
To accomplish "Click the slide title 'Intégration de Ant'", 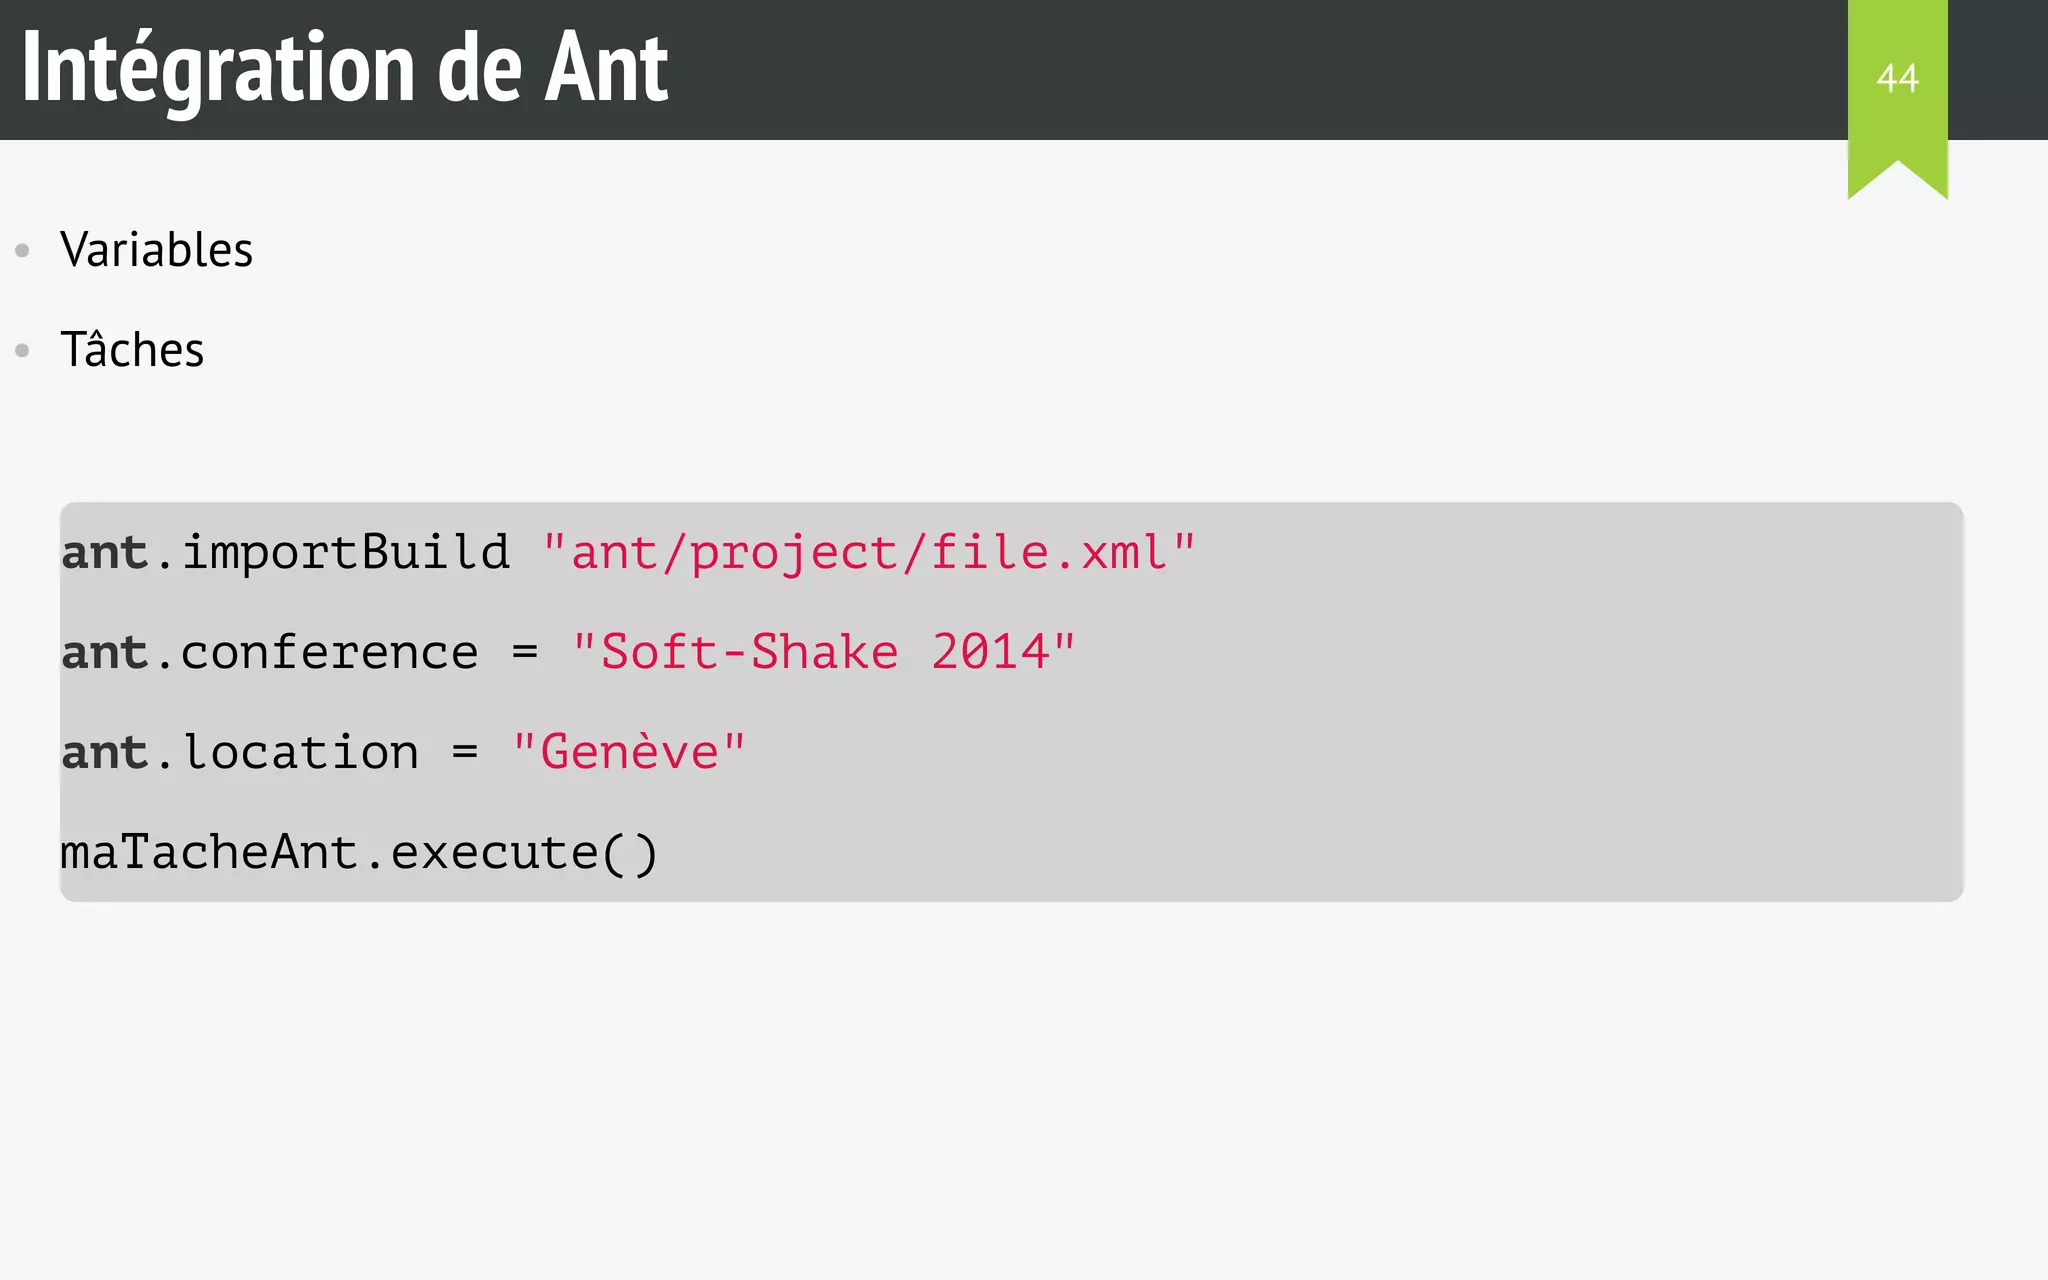I will tap(345, 68).
